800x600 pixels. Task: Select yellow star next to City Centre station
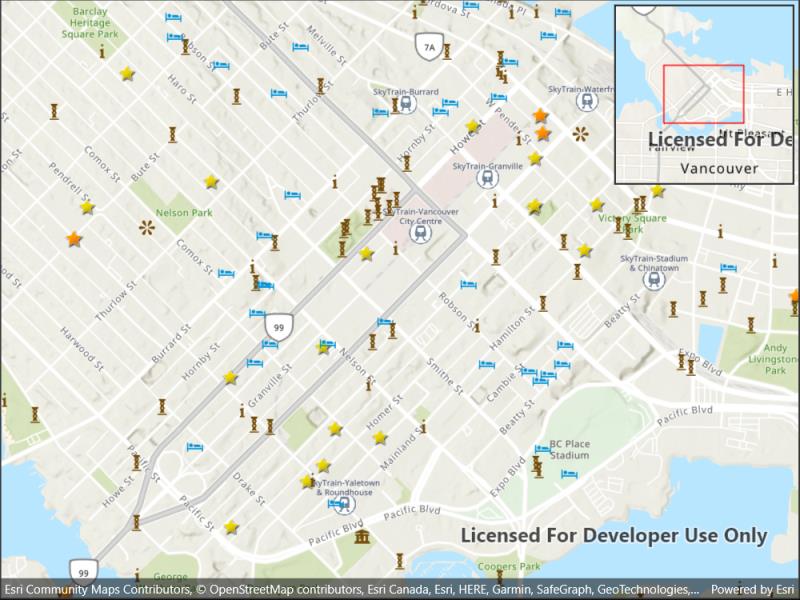tap(366, 254)
